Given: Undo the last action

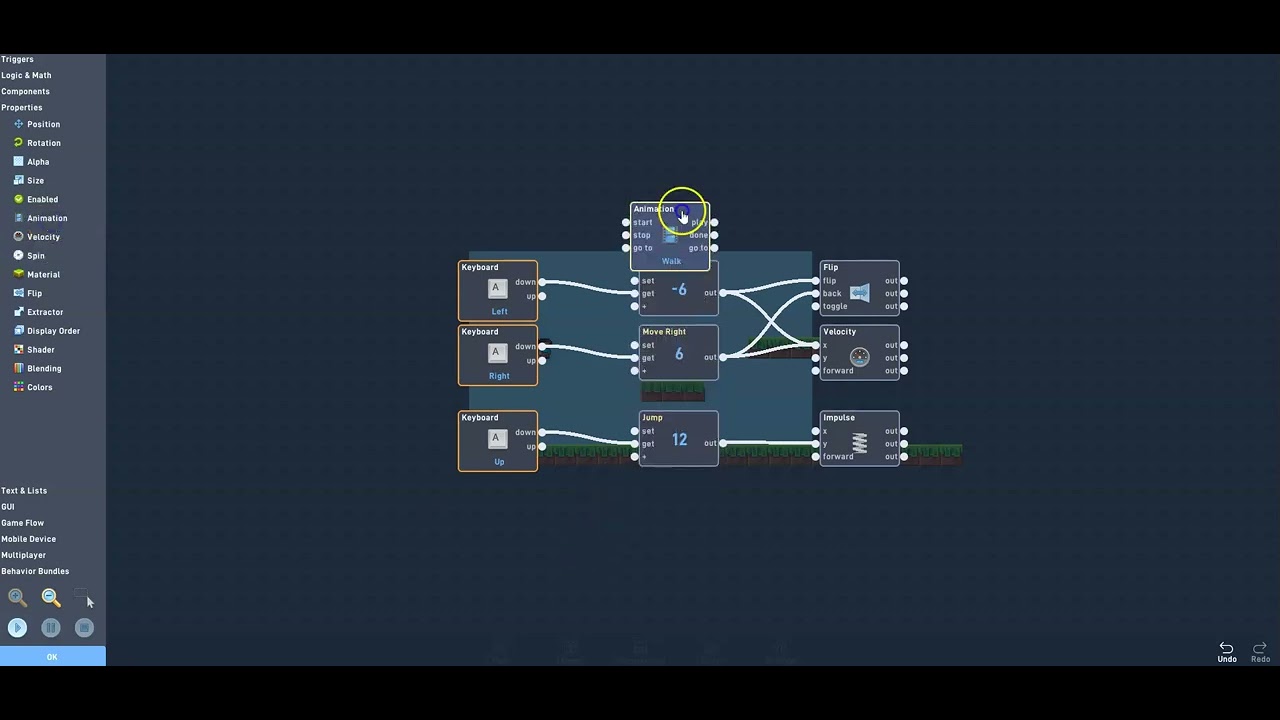Looking at the screenshot, I should (x=1227, y=652).
